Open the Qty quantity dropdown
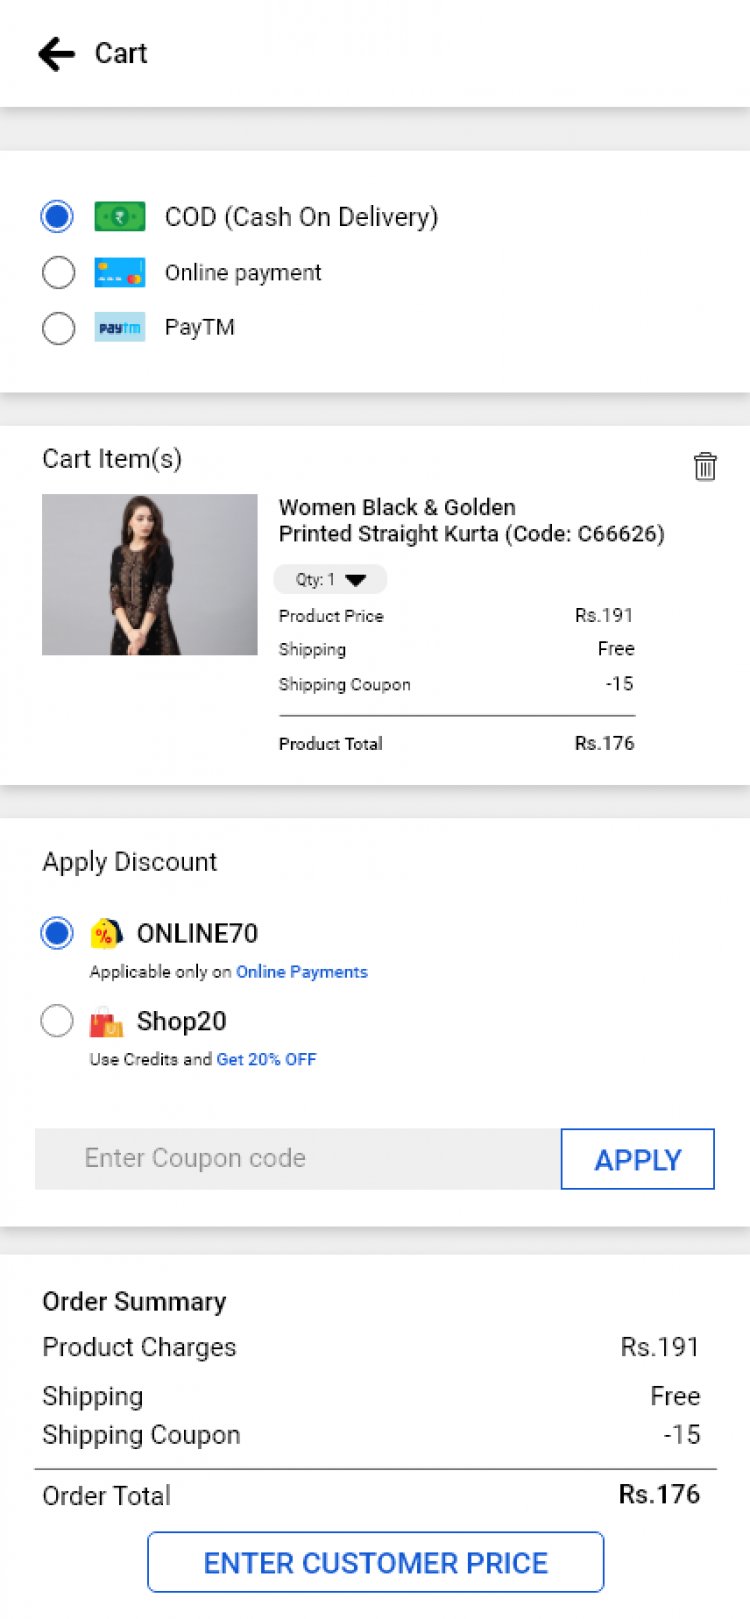750x1619 pixels. [x=330, y=579]
